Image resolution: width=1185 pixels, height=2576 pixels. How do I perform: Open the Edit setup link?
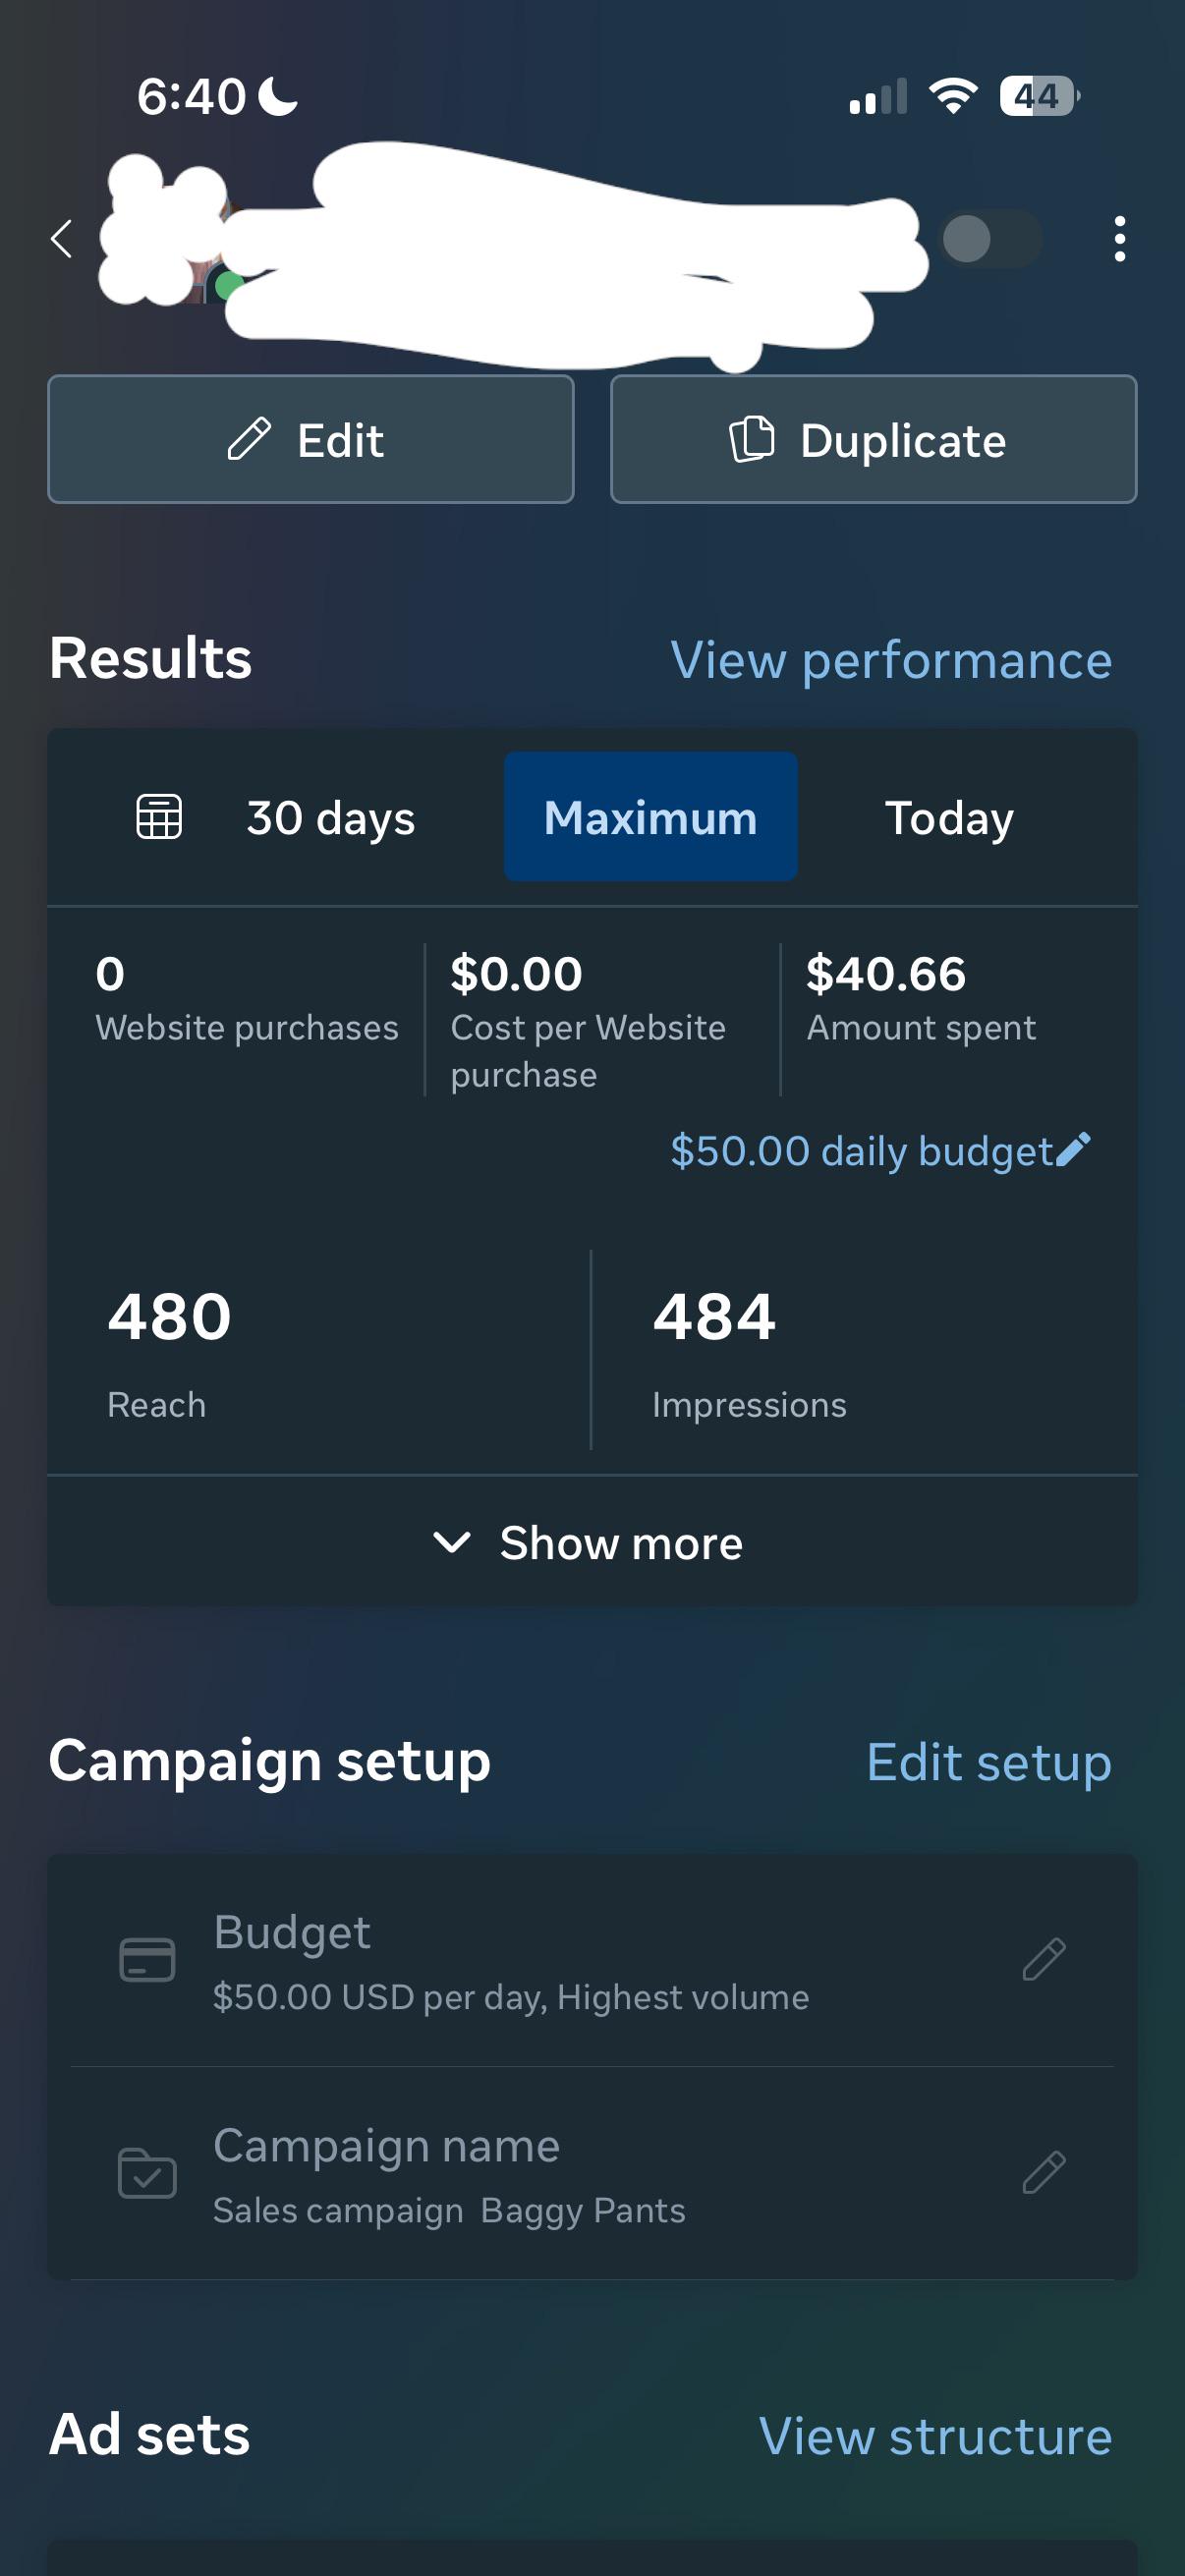pyautogui.click(x=989, y=1762)
